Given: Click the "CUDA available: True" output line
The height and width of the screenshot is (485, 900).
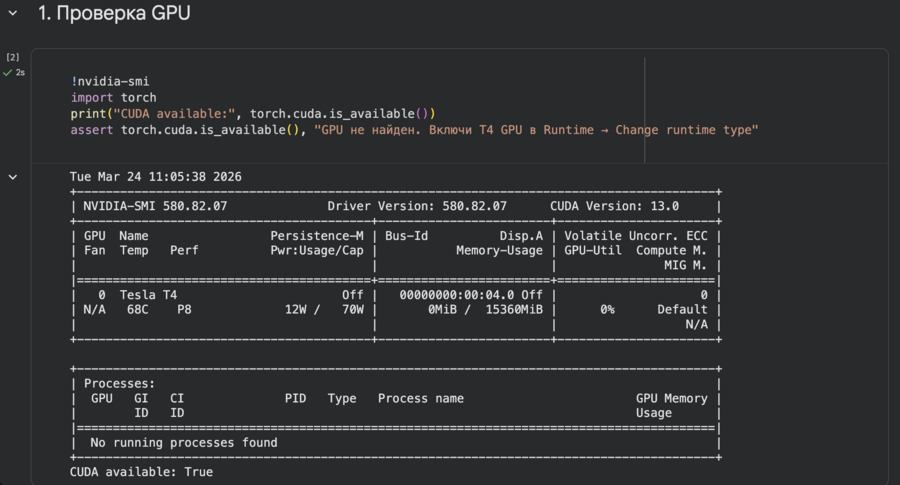Looking at the screenshot, I should pyautogui.click(x=141, y=472).
